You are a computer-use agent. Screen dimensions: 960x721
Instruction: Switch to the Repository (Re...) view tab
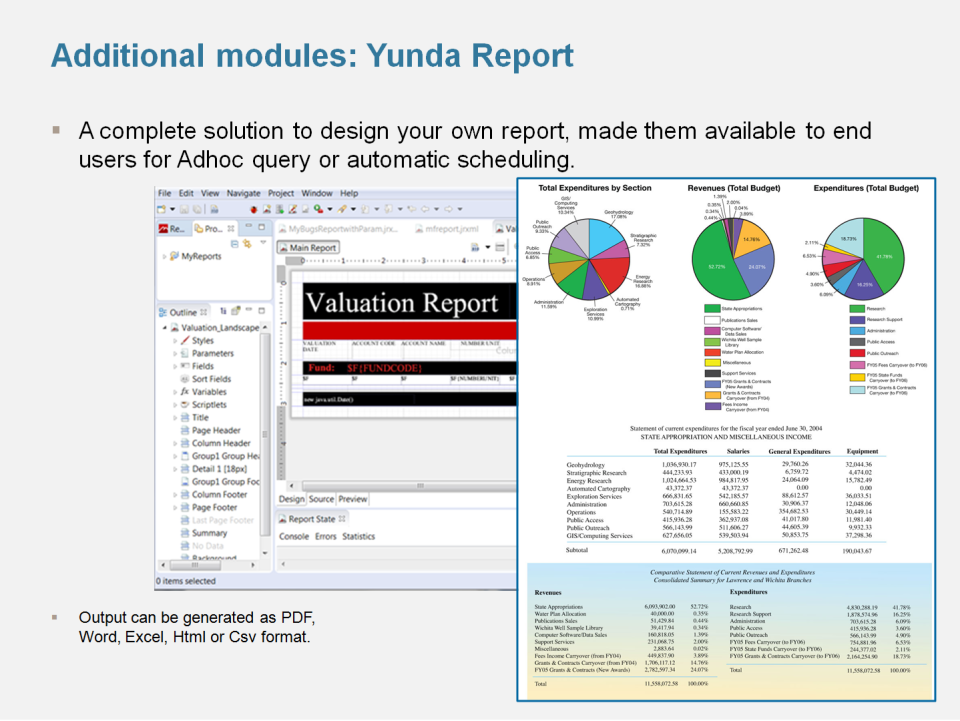(x=172, y=228)
